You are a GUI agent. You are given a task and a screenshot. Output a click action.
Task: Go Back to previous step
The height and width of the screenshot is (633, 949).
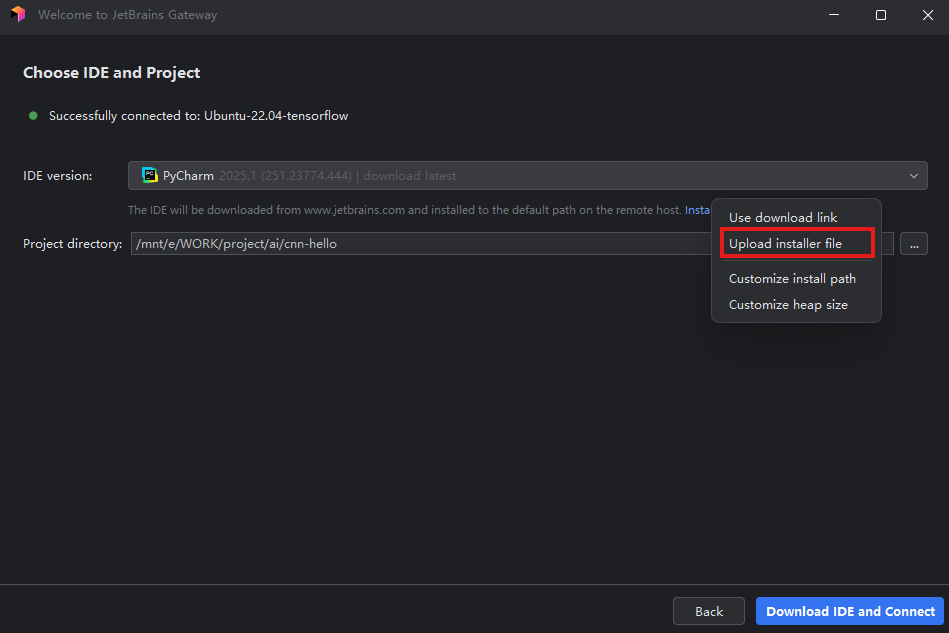[709, 611]
